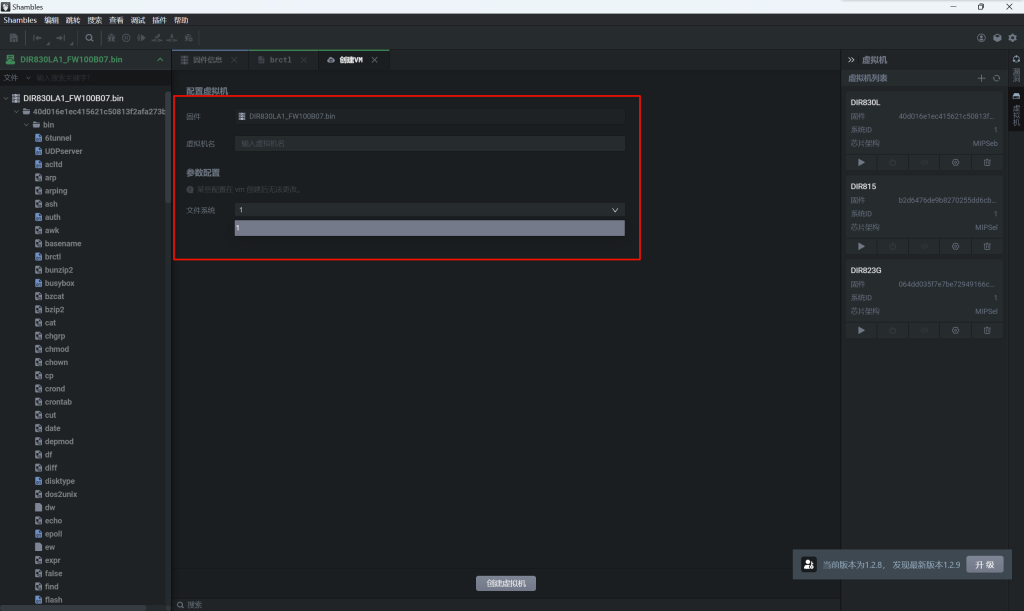Select busybox in the file tree
Viewport: 1024px width, 611px height.
coord(59,283)
